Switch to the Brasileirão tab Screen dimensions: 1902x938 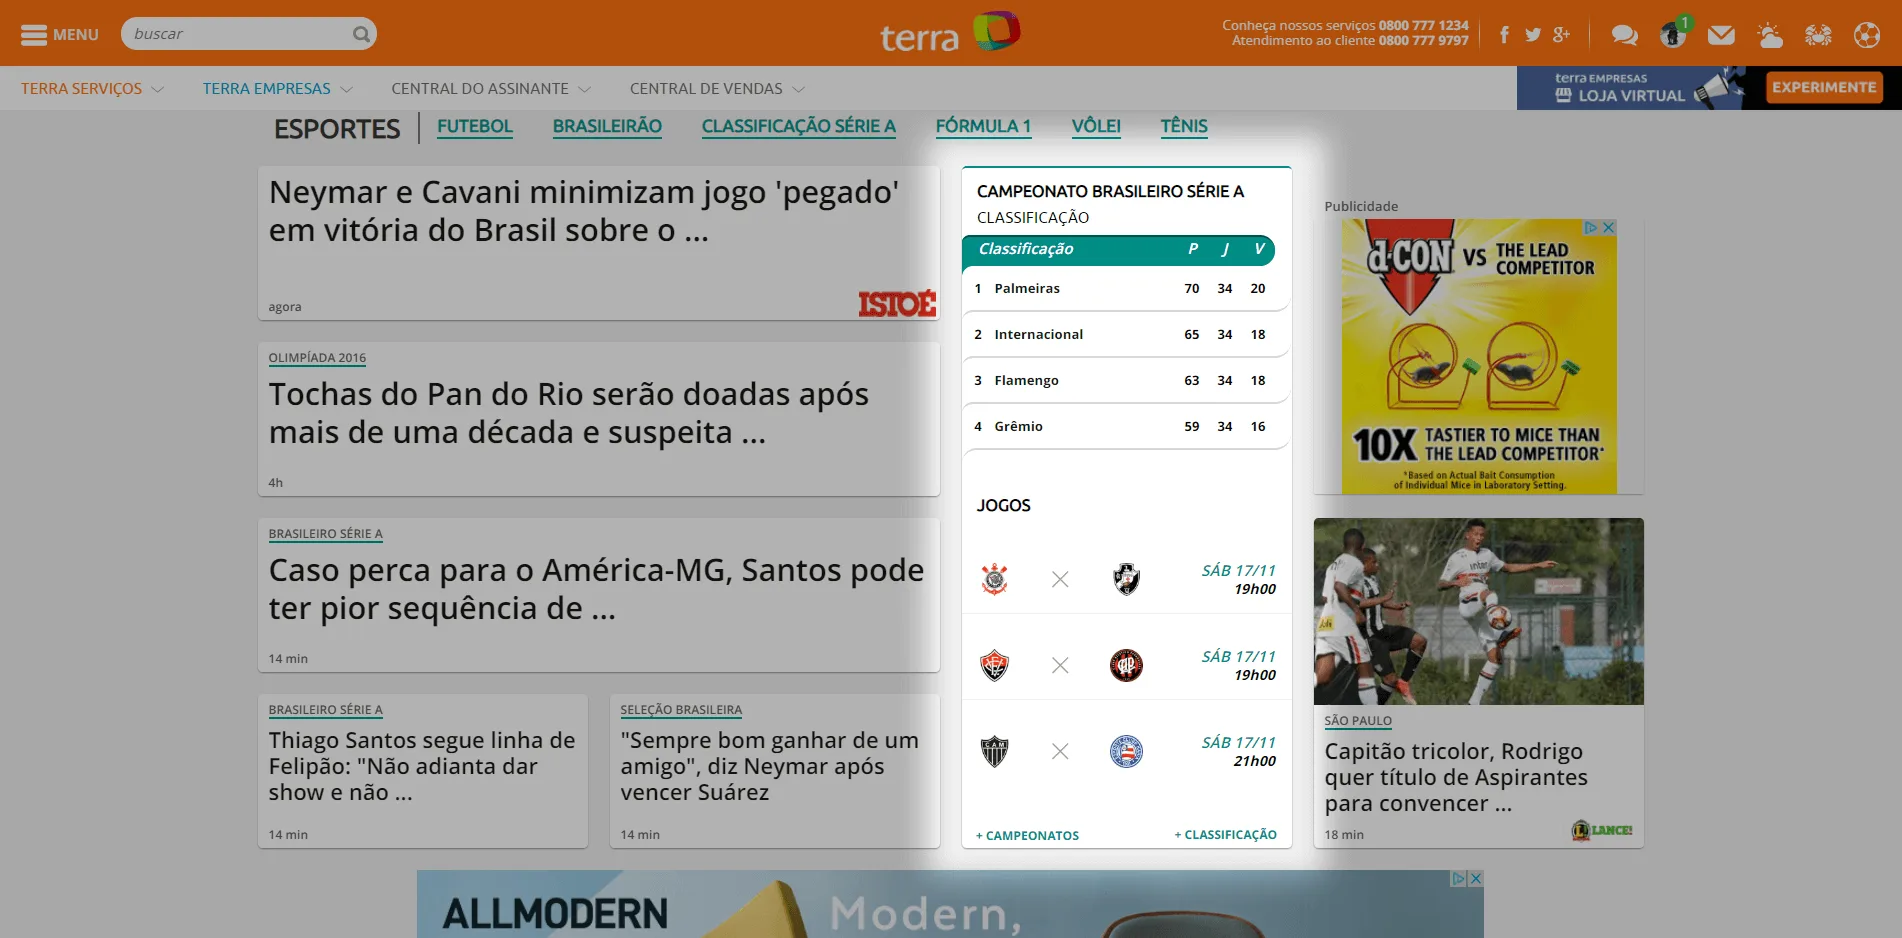point(607,127)
